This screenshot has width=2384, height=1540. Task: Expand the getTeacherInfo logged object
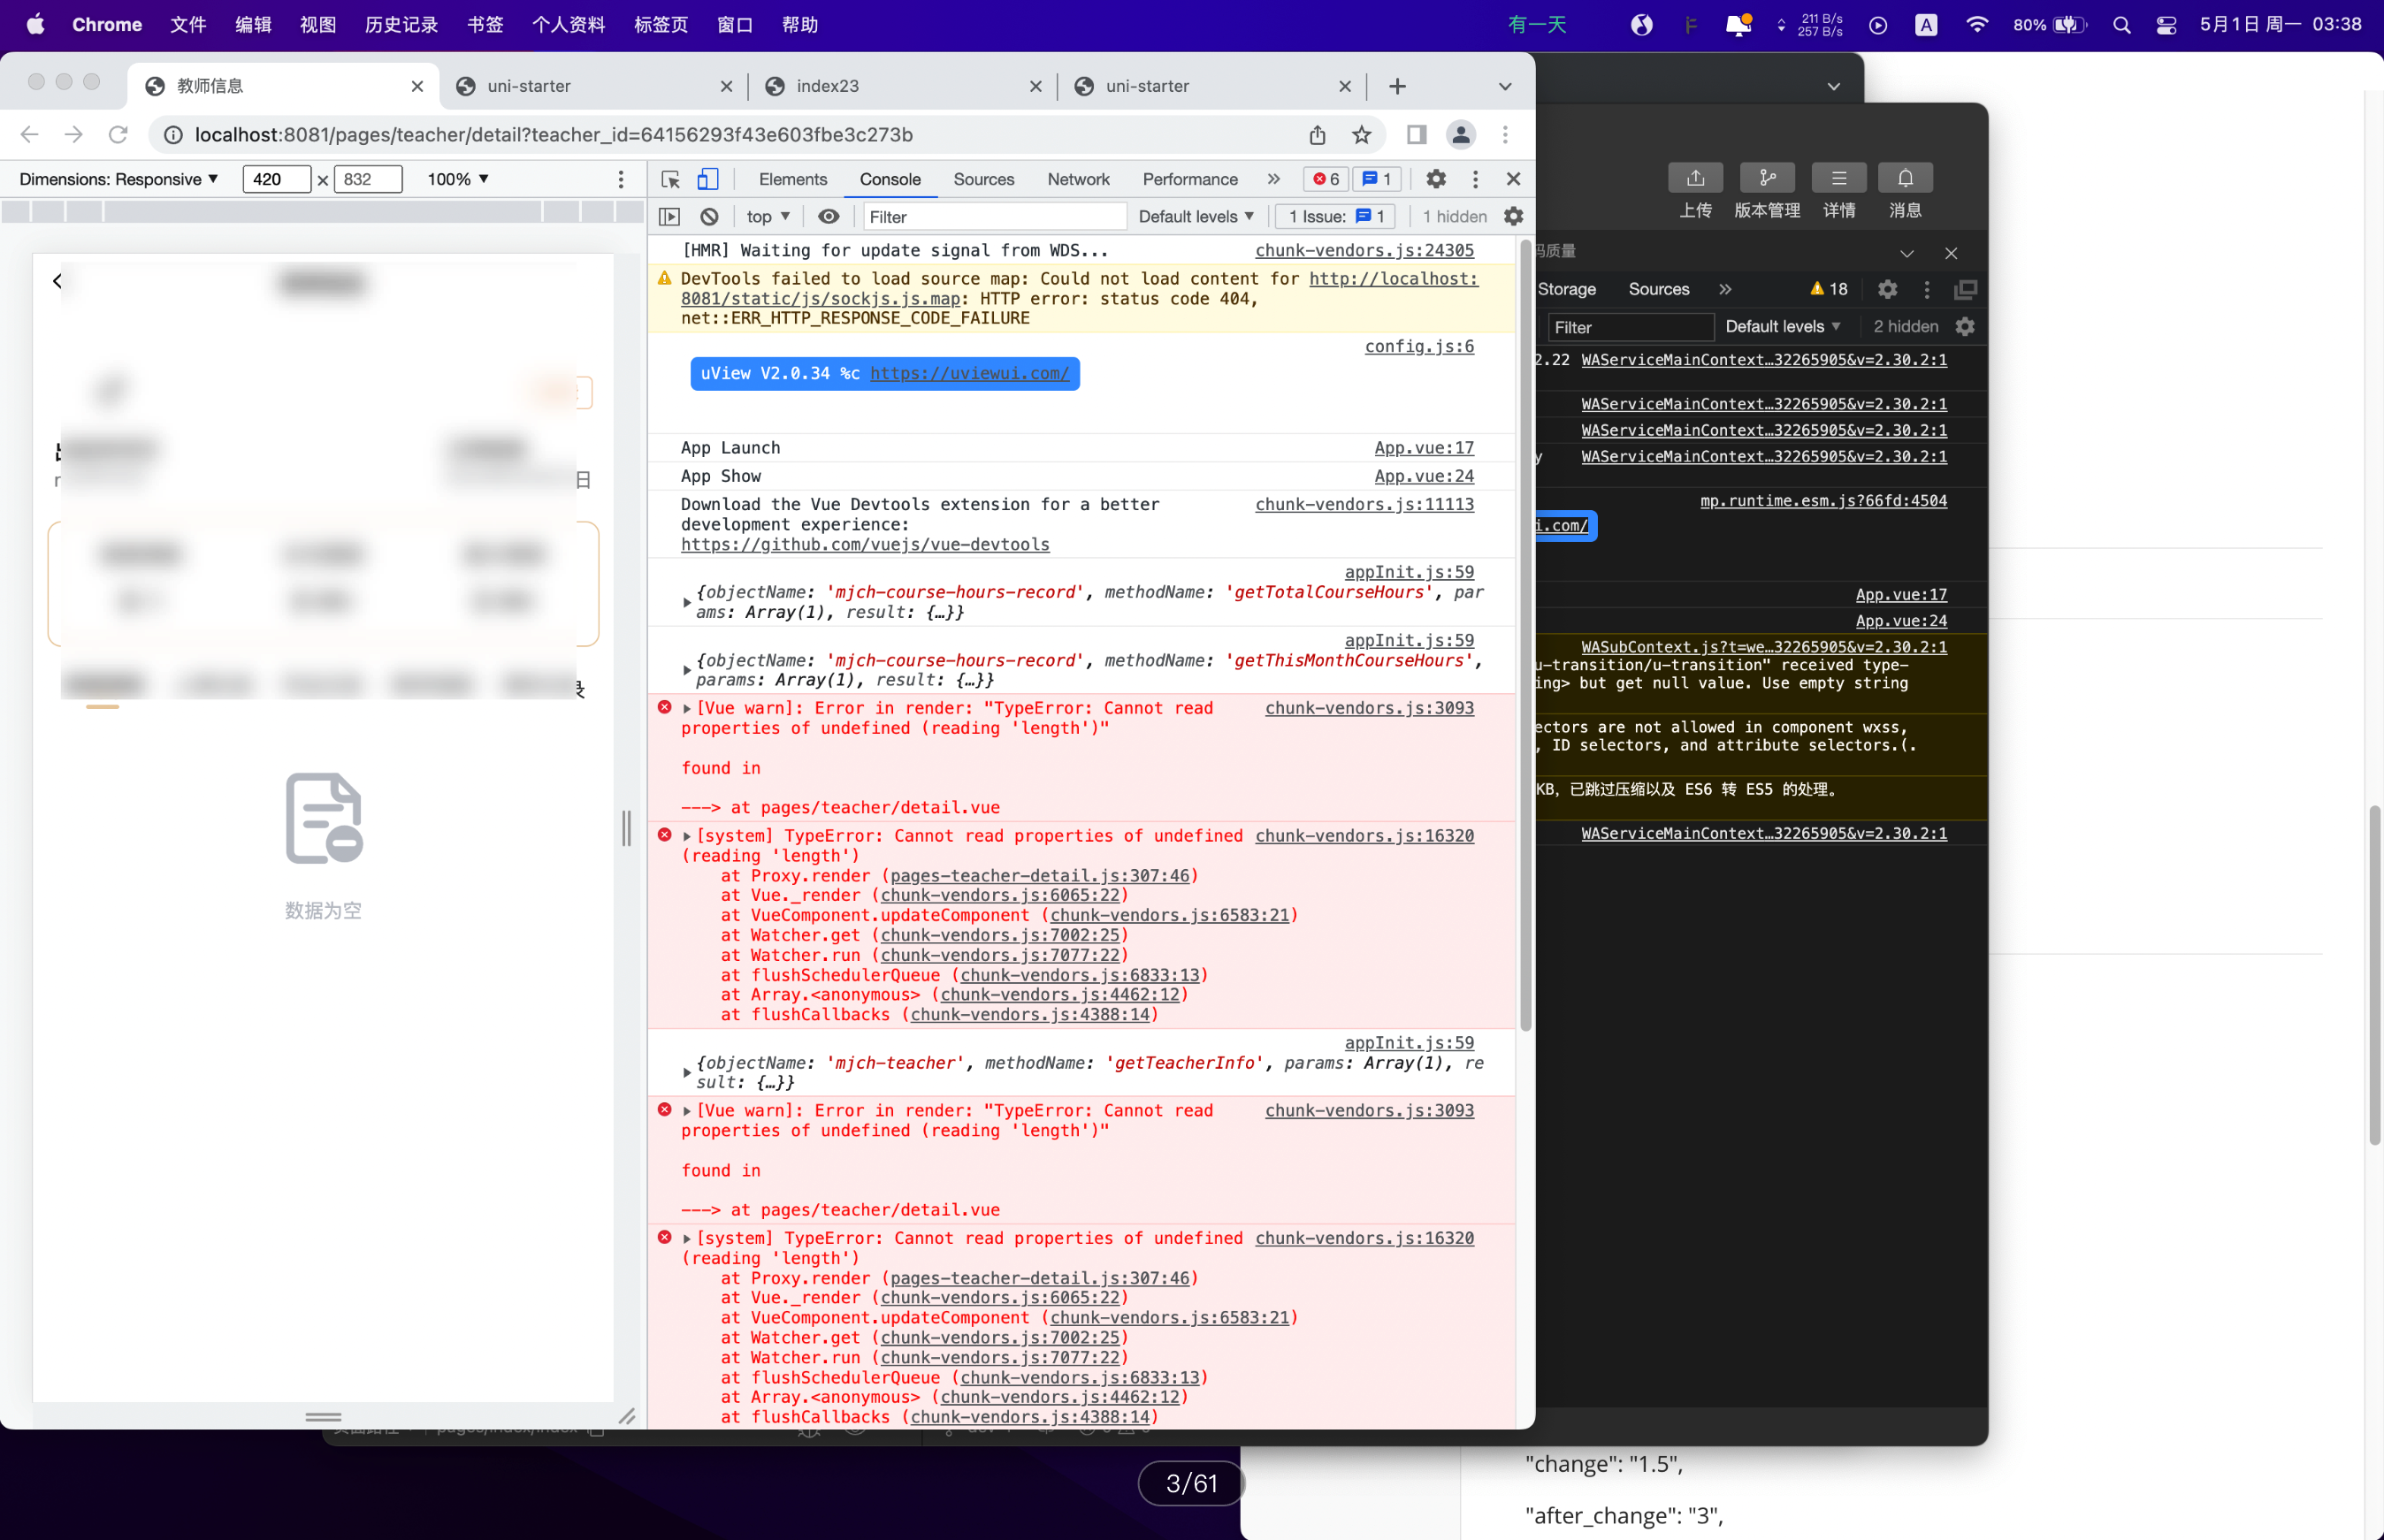[687, 1072]
